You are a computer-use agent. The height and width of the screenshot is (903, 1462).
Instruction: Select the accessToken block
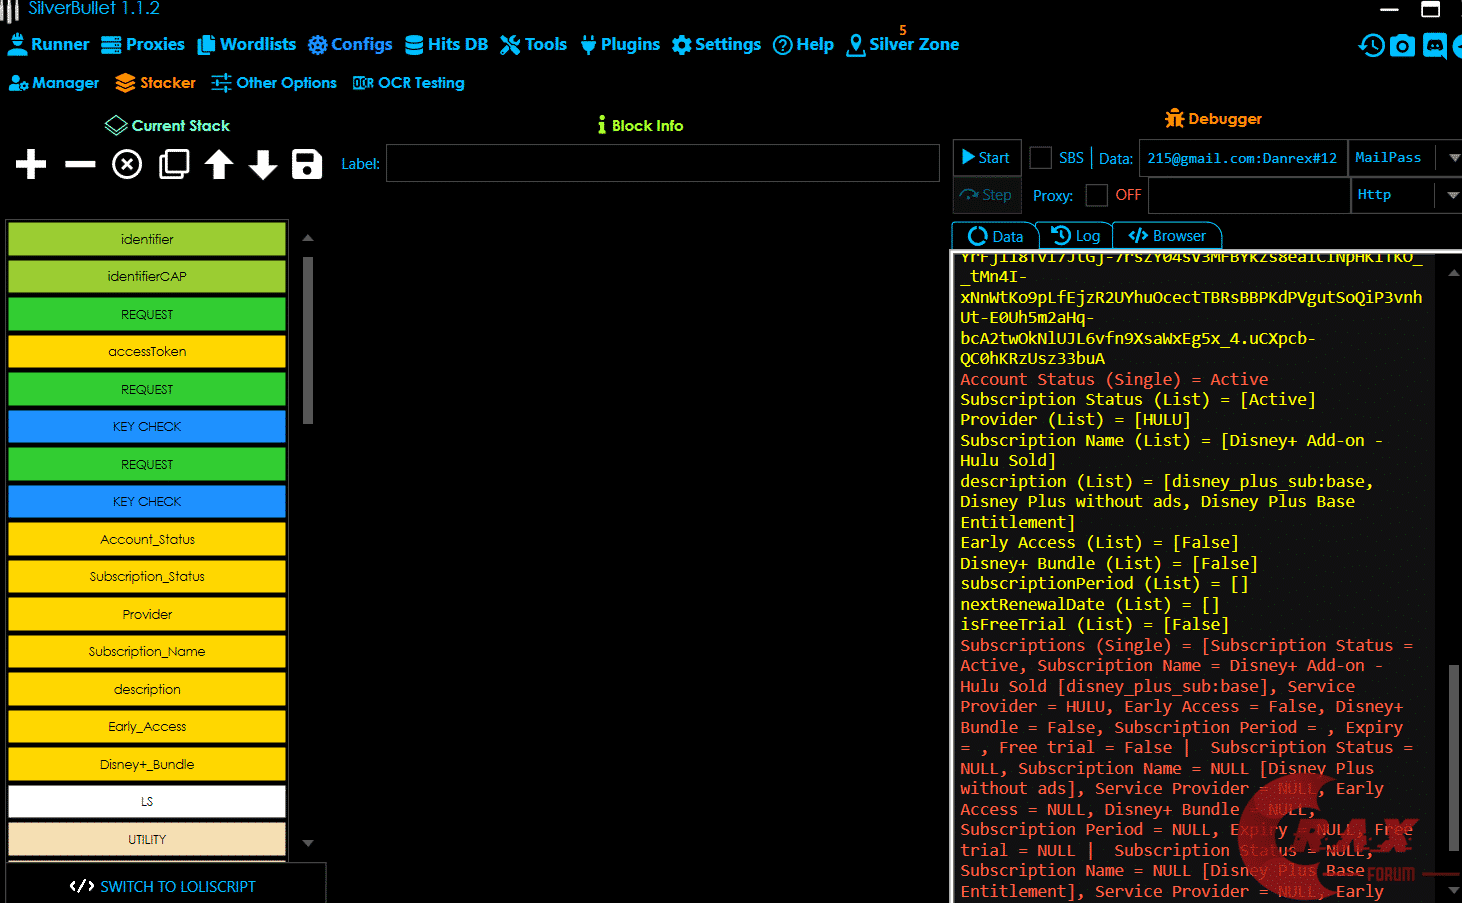point(147,351)
